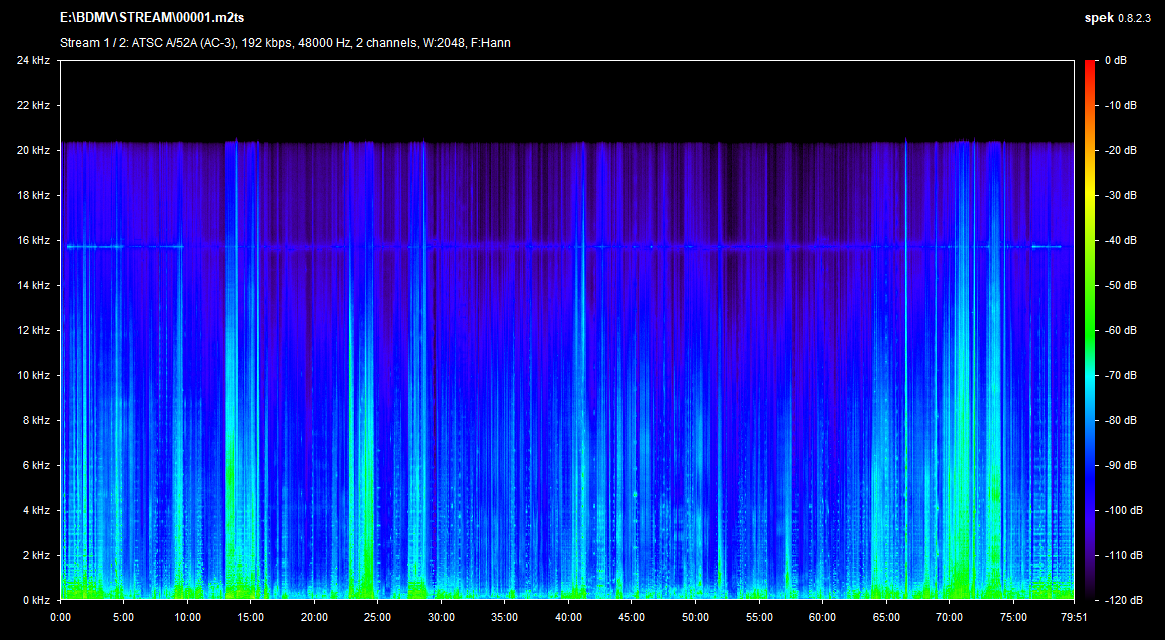The image size is (1165, 640).
Task: Click the 40:00 mark on time axis
Action: pyautogui.click(x=567, y=617)
